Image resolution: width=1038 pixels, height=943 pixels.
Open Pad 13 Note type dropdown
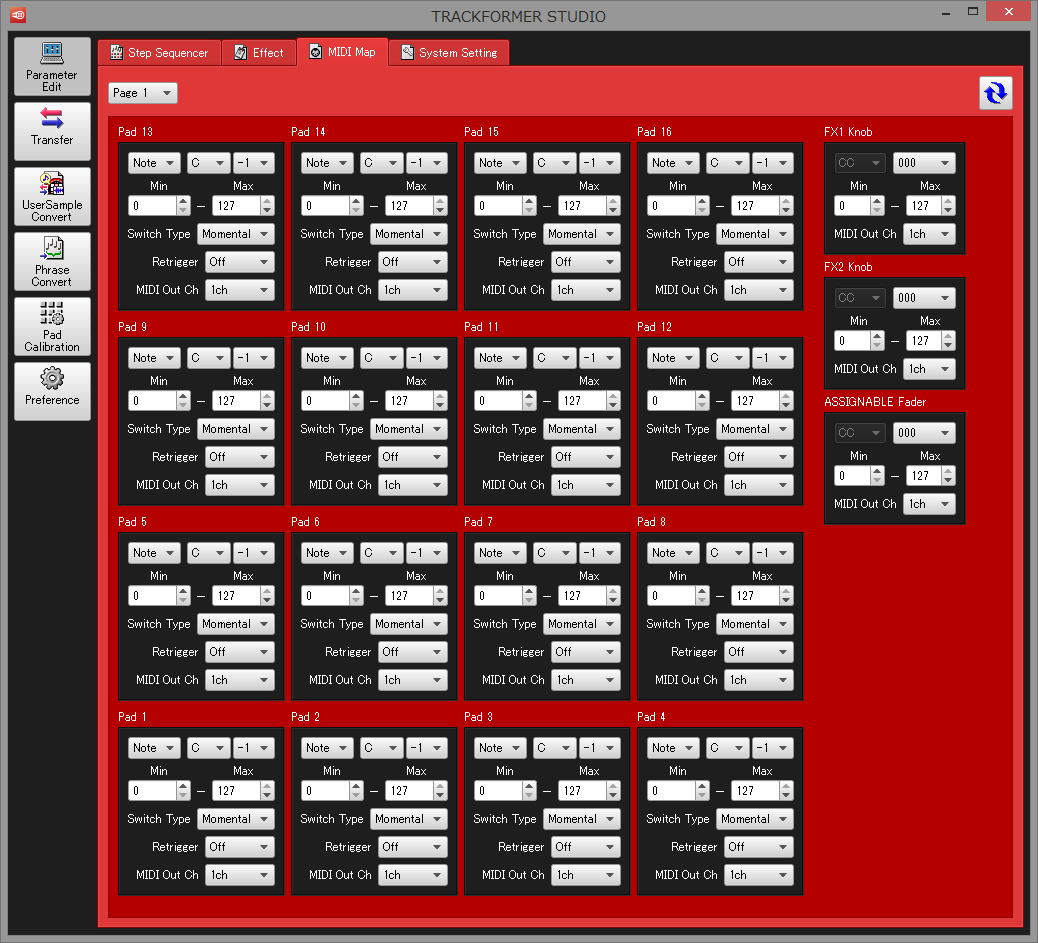tap(154, 163)
